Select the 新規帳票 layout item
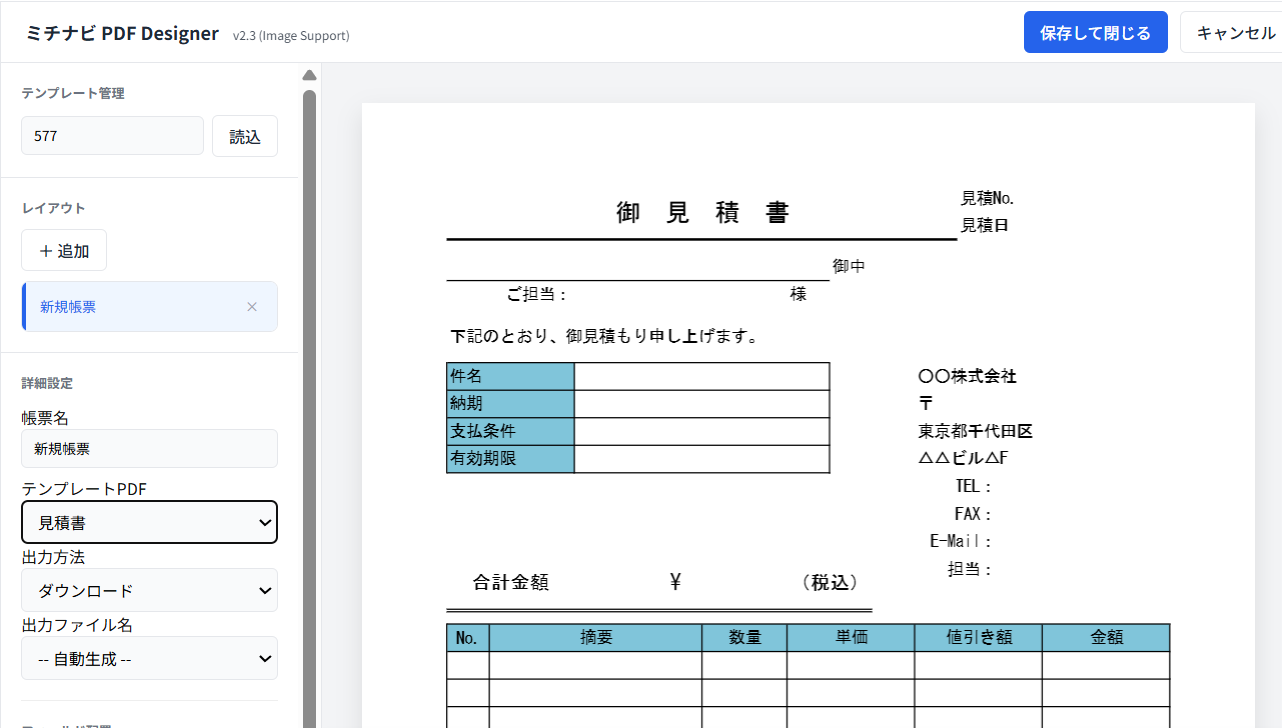 tap(150, 307)
